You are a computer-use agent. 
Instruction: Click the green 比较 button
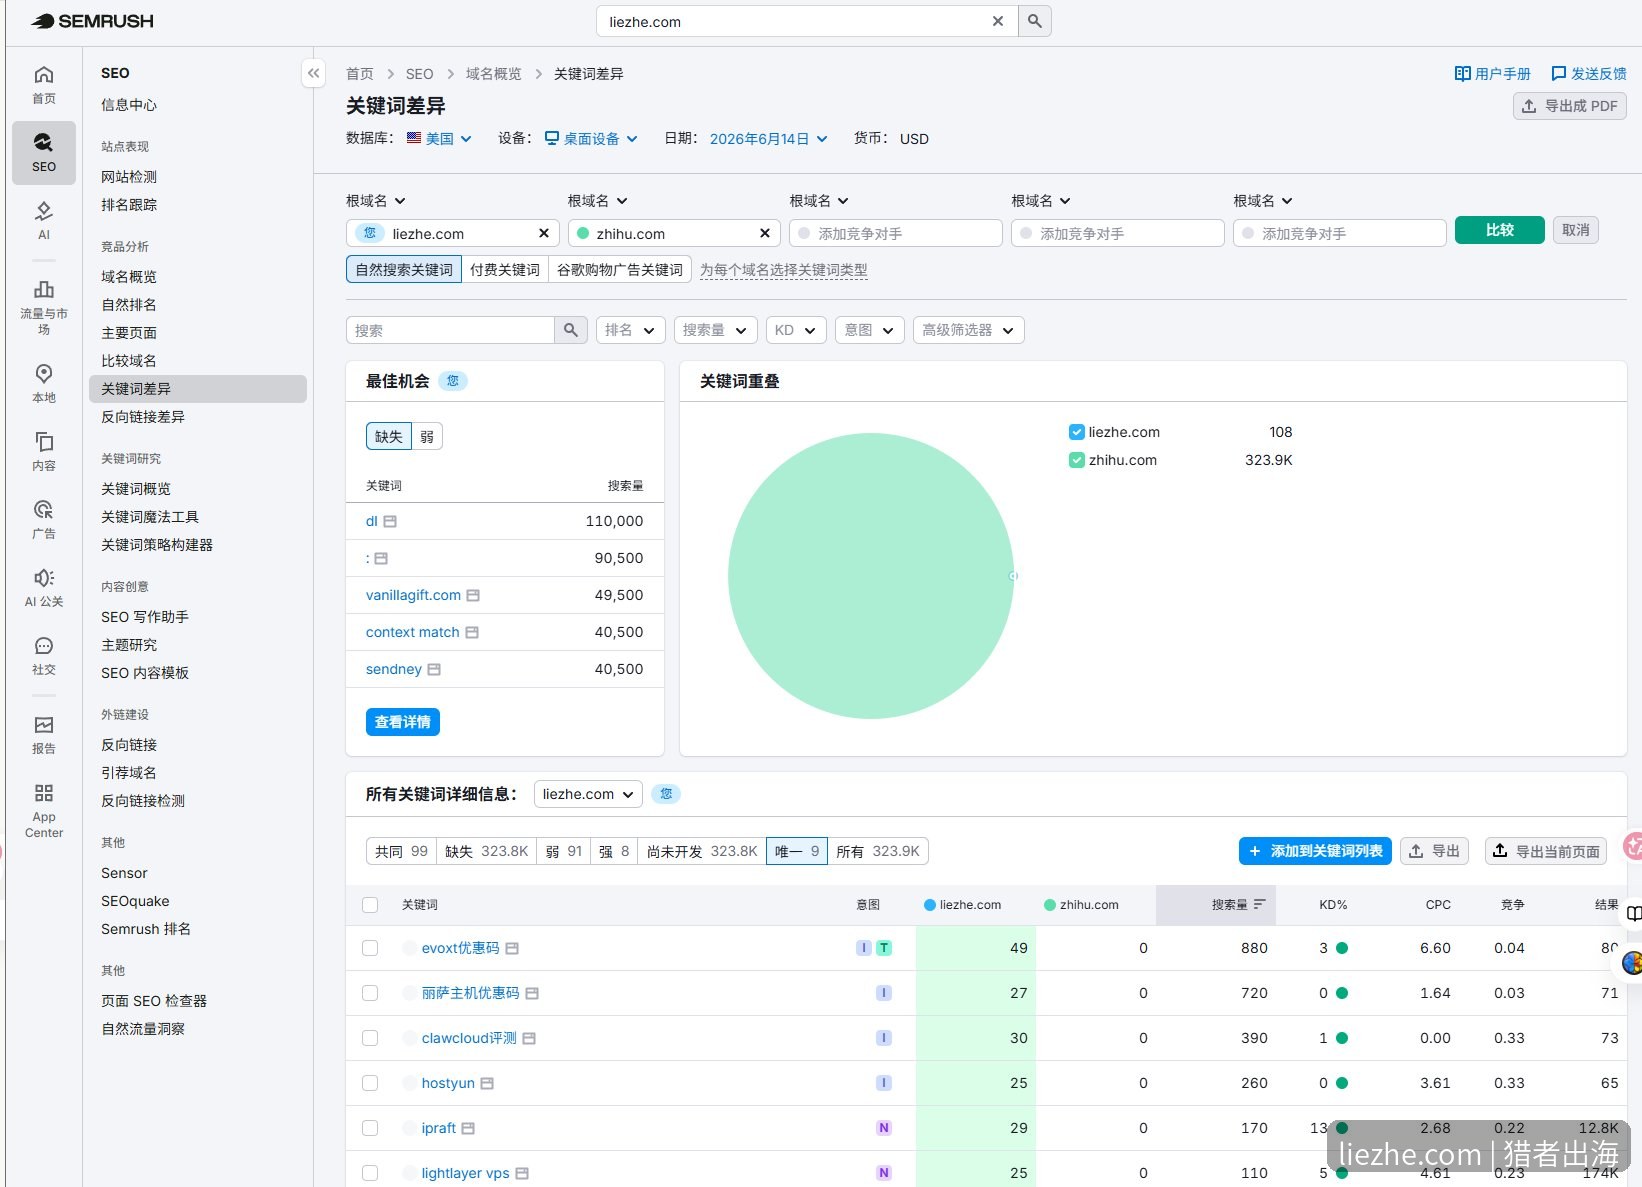1499,230
